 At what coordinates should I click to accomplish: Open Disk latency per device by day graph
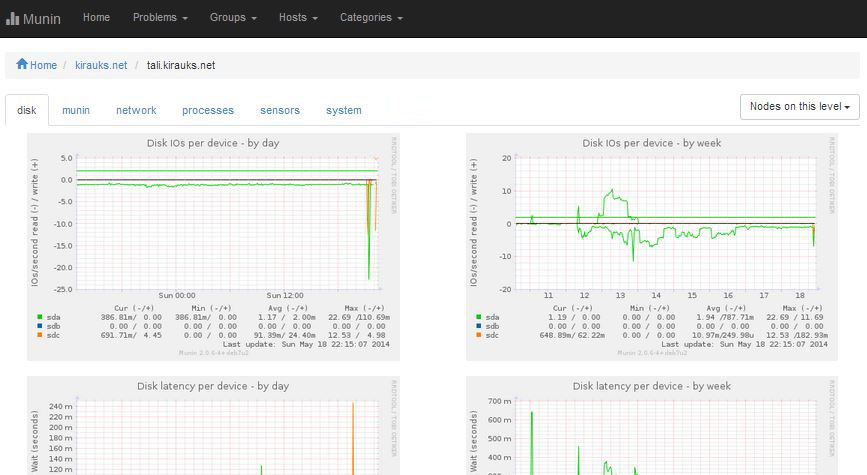pyautogui.click(x=213, y=425)
